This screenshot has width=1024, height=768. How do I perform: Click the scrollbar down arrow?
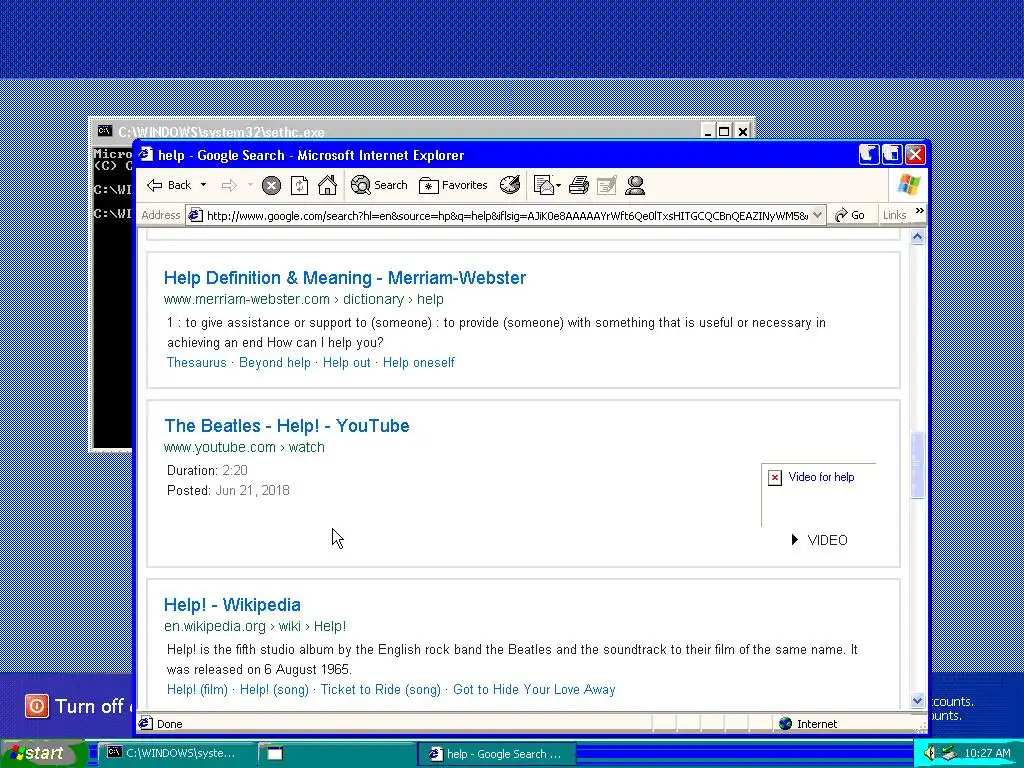coord(918,701)
